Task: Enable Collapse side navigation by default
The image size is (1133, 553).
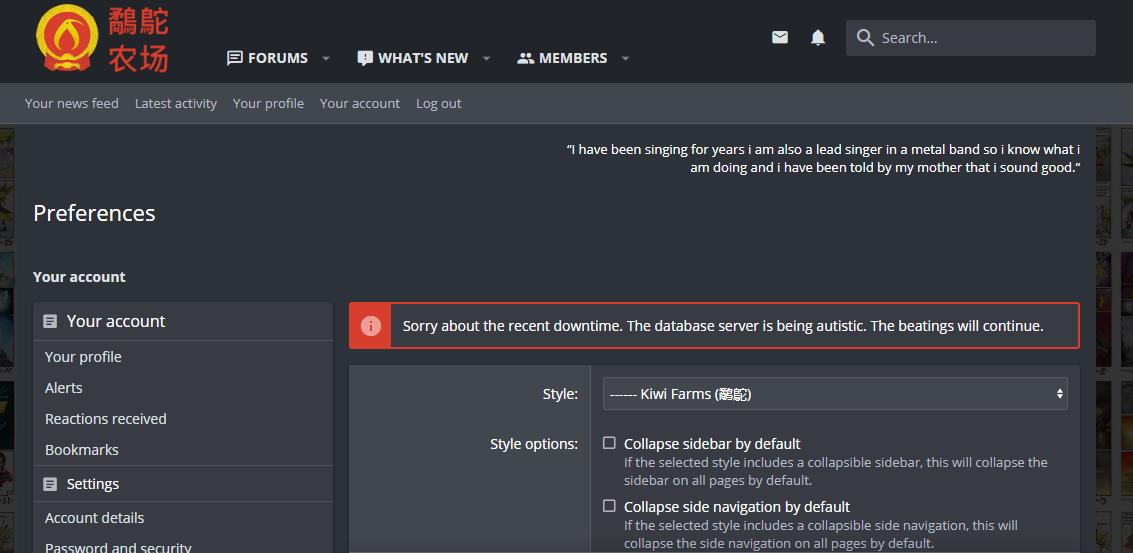Action: [x=609, y=506]
